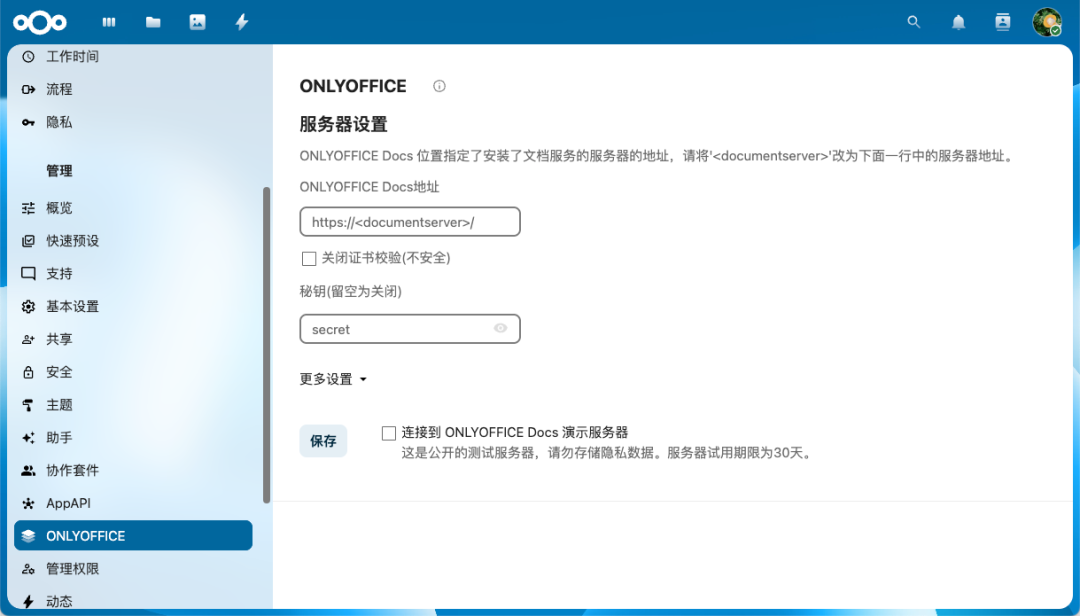Open the user avatar menu
The height and width of the screenshot is (616, 1080).
1046,21
